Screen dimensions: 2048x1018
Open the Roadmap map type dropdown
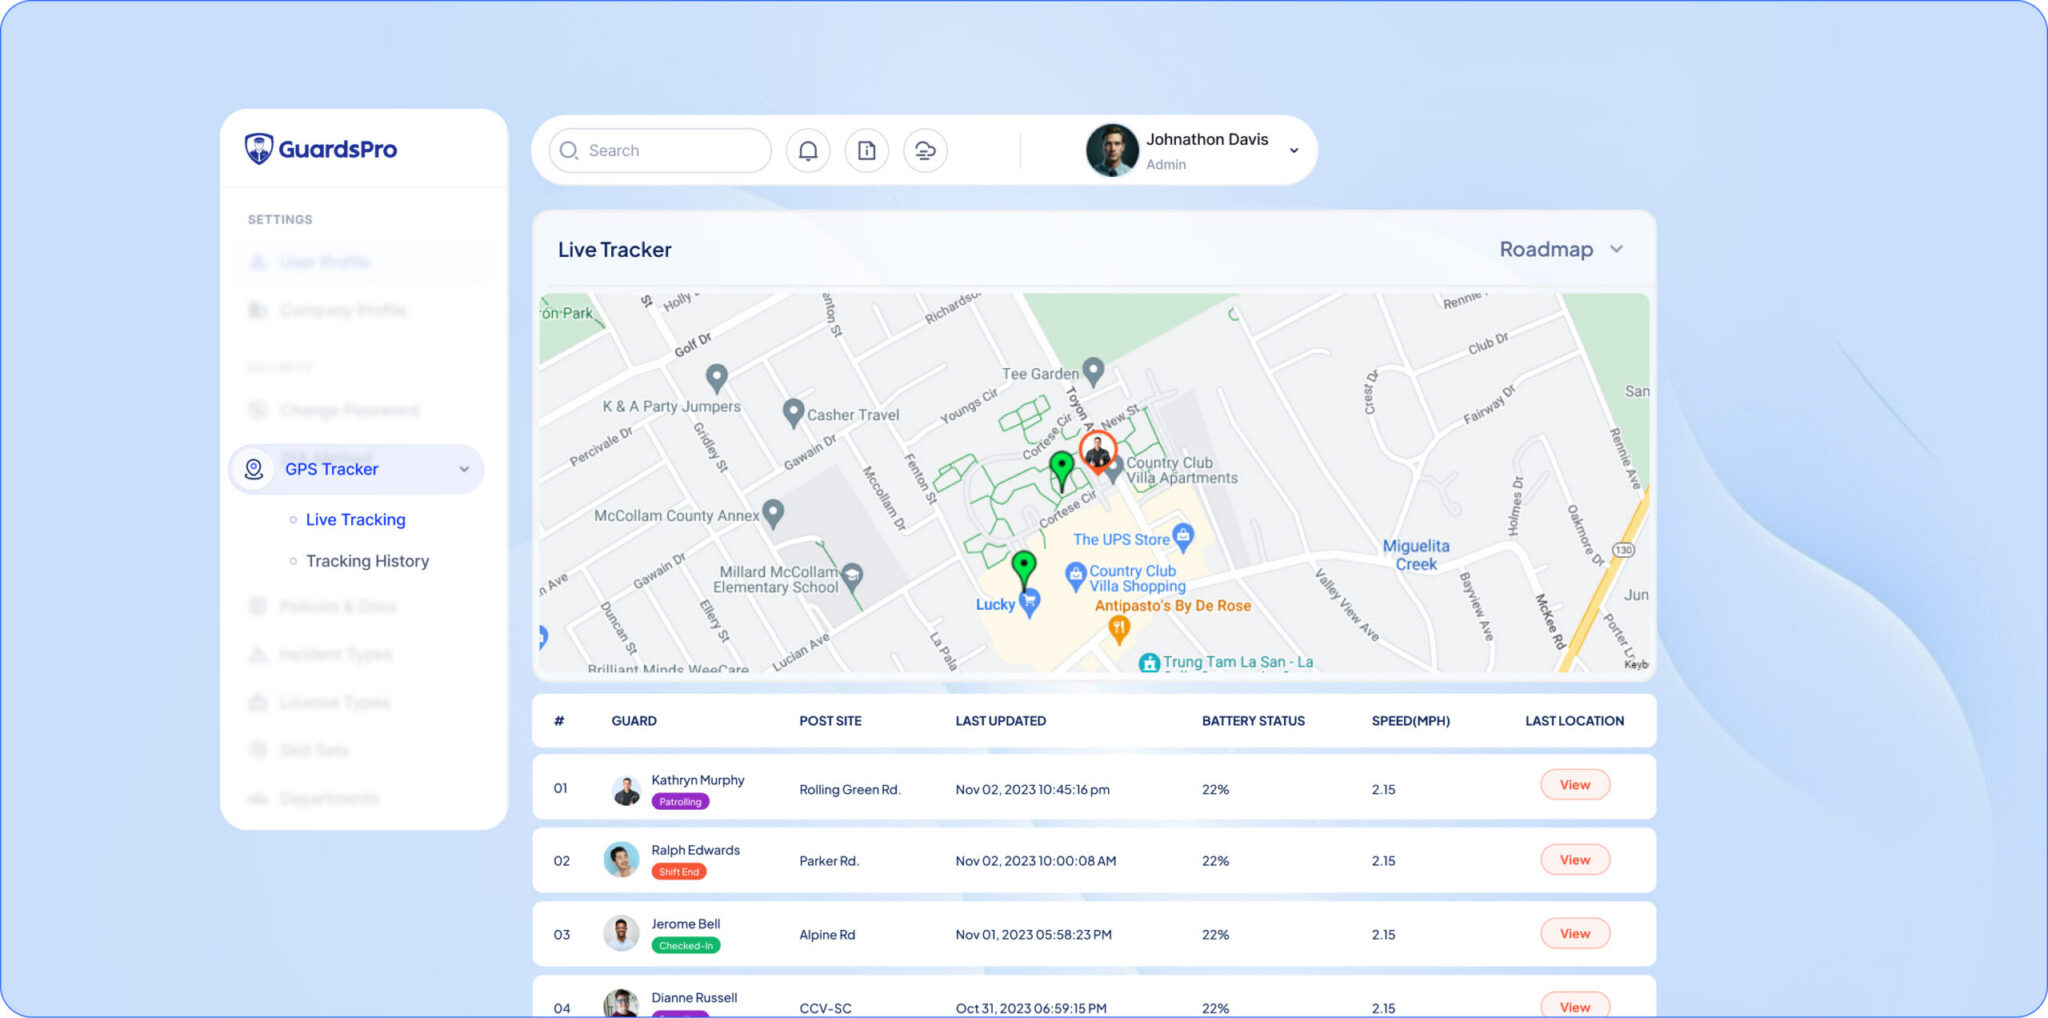pyautogui.click(x=1560, y=250)
